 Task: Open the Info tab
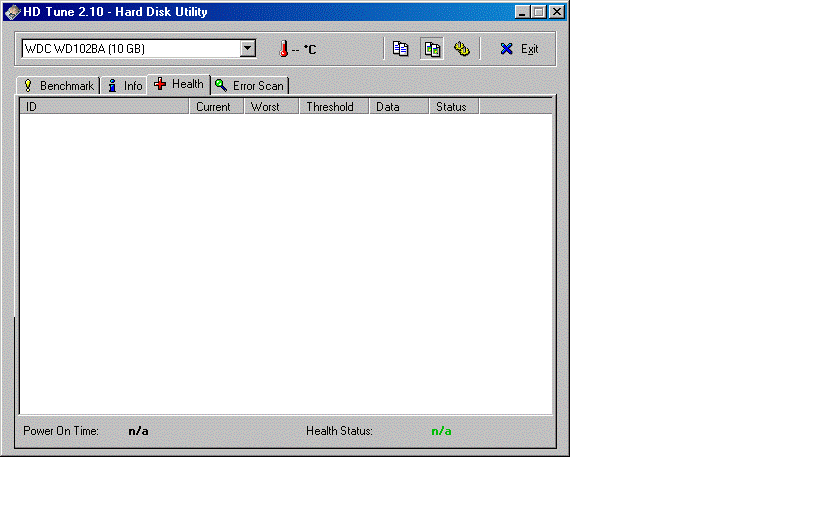pyautogui.click(x=125, y=86)
